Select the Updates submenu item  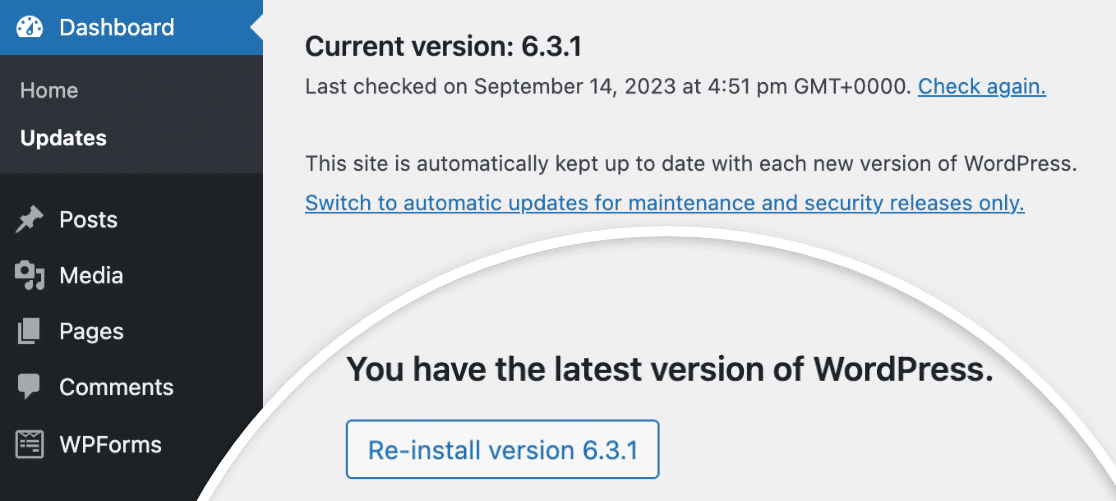(63, 138)
